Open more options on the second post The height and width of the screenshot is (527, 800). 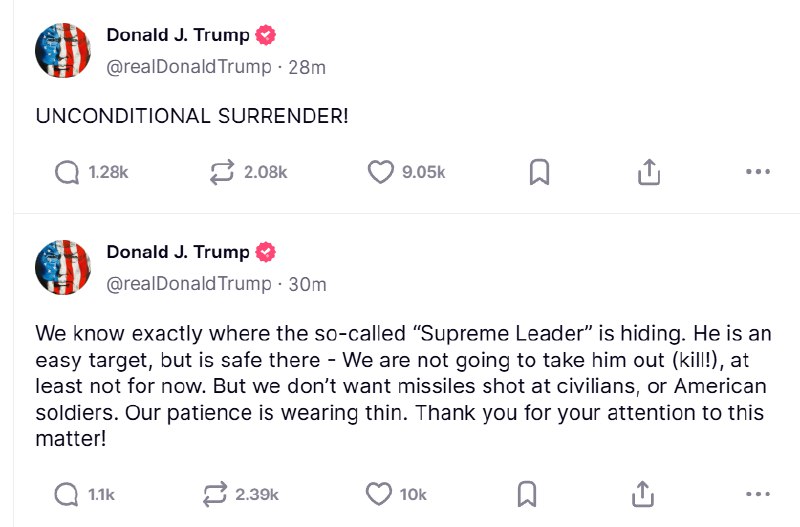coord(758,493)
